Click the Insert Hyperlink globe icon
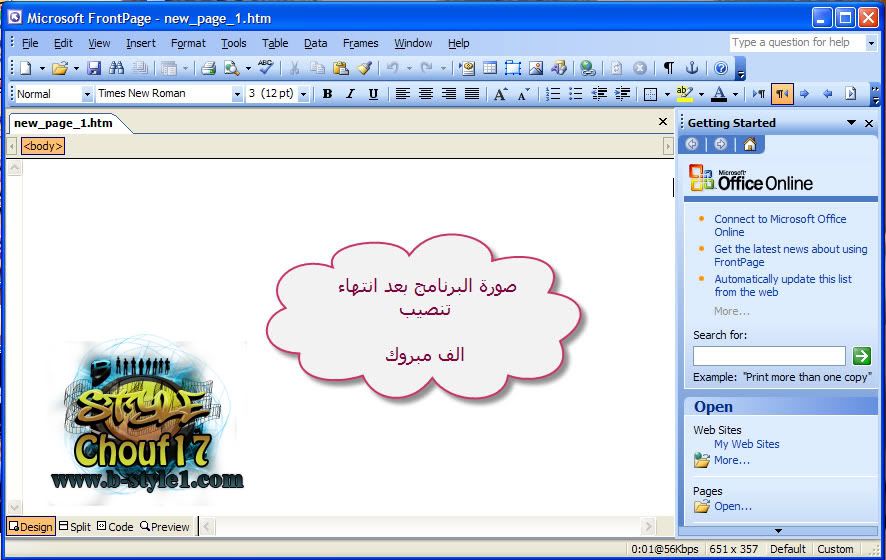This screenshot has height=560, width=886. tap(588, 68)
